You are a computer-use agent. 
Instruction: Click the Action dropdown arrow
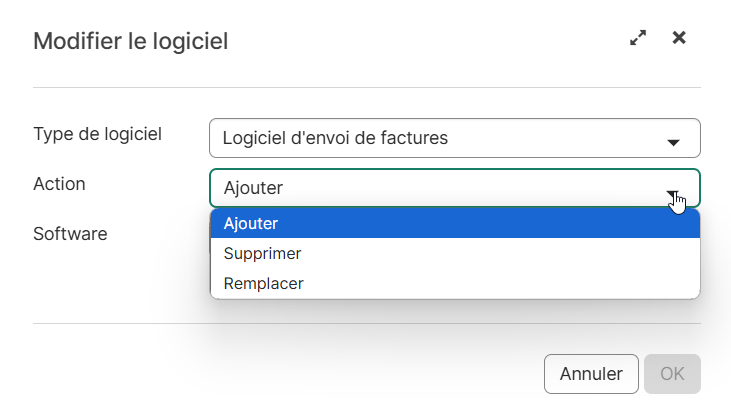pos(673,193)
